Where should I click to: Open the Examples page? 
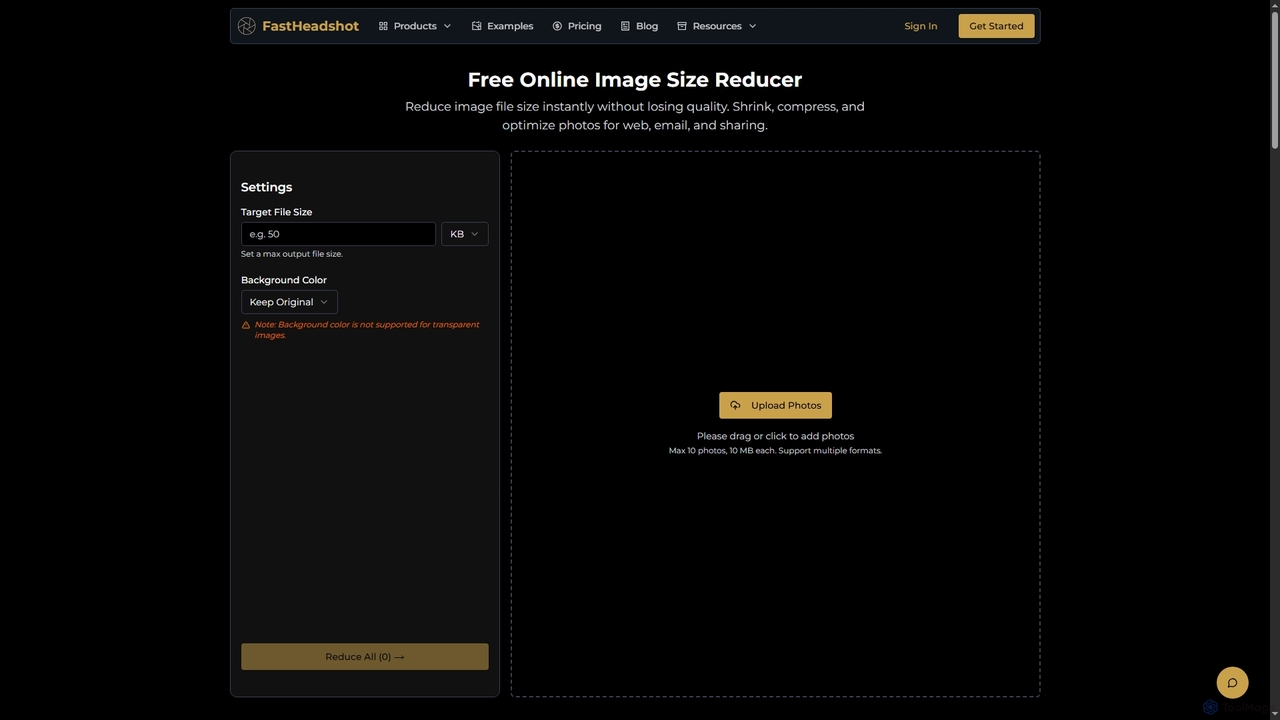[x=502, y=26]
